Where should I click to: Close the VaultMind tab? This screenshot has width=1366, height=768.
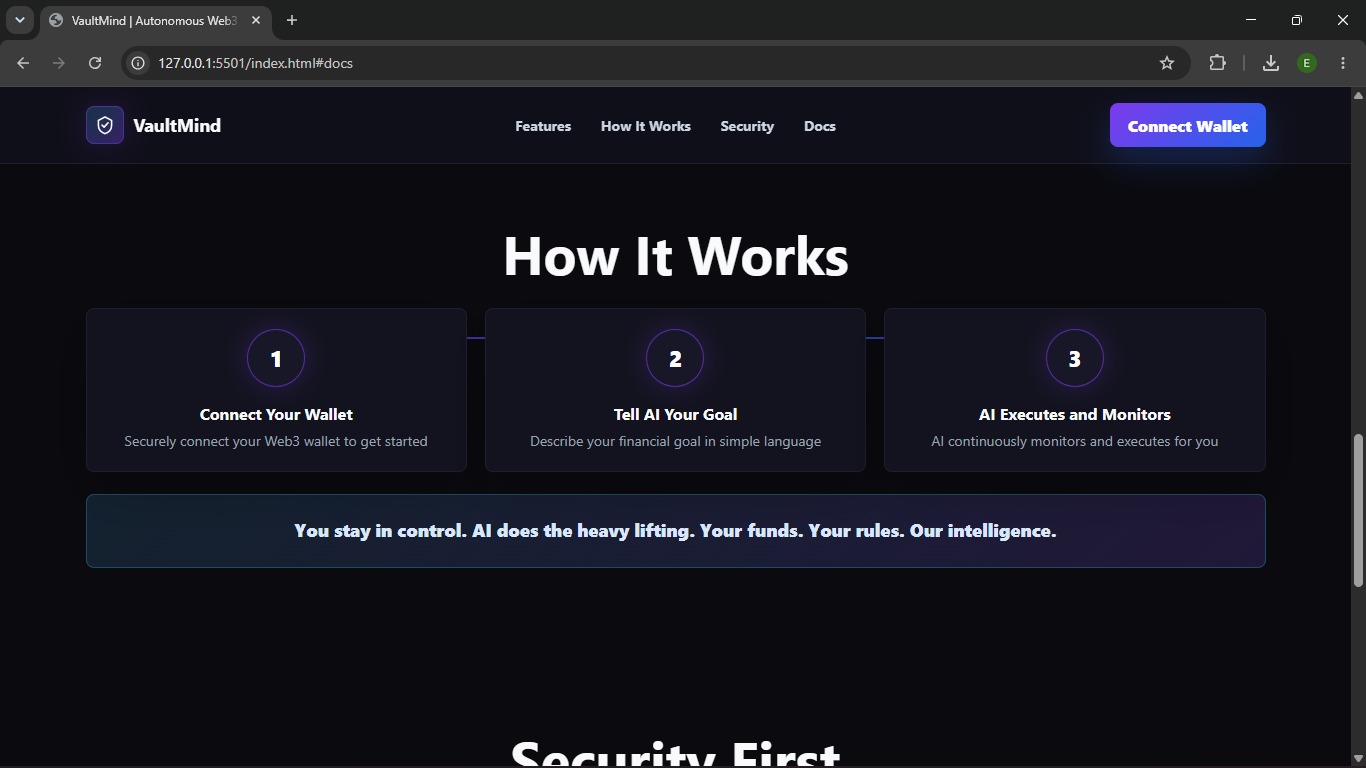click(254, 20)
